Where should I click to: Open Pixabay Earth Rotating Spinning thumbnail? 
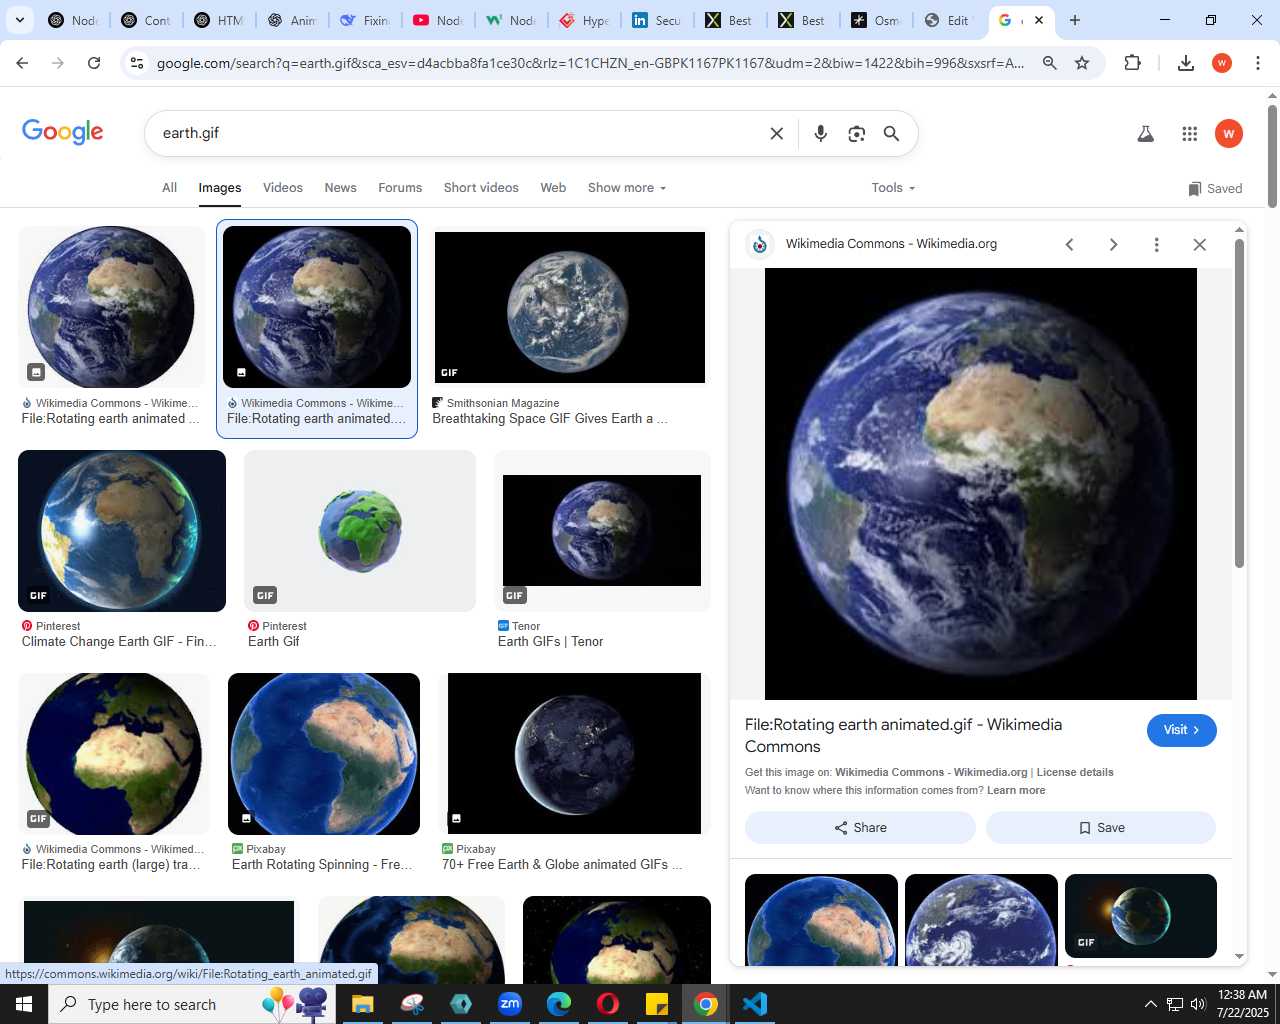[324, 754]
